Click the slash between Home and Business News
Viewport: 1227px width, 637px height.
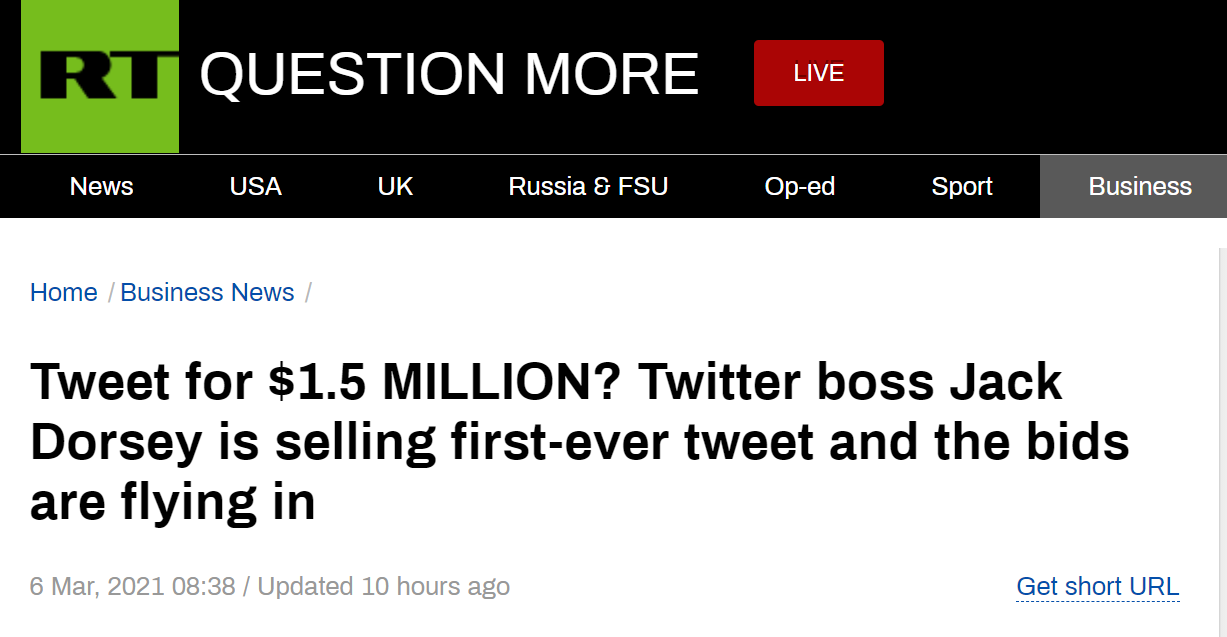click(109, 292)
